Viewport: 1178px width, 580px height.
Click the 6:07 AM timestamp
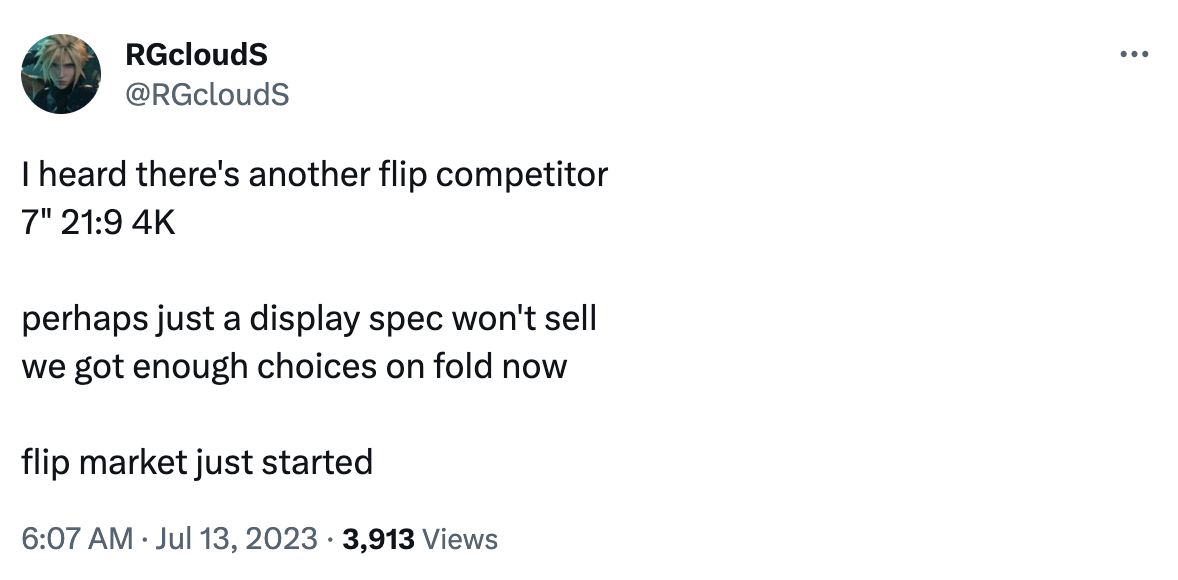[77, 539]
